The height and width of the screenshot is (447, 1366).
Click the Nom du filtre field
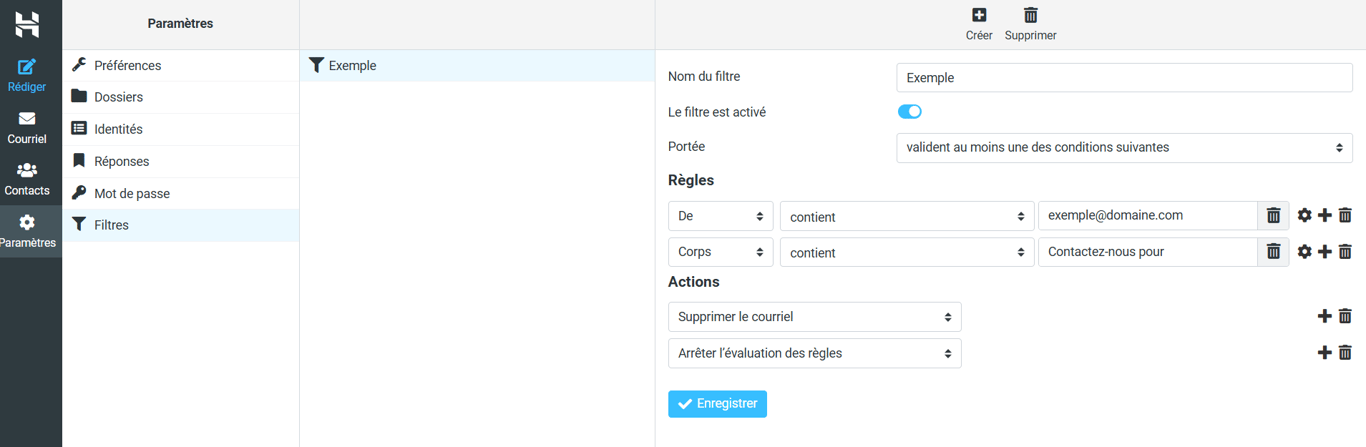[x=1124, y=78]
